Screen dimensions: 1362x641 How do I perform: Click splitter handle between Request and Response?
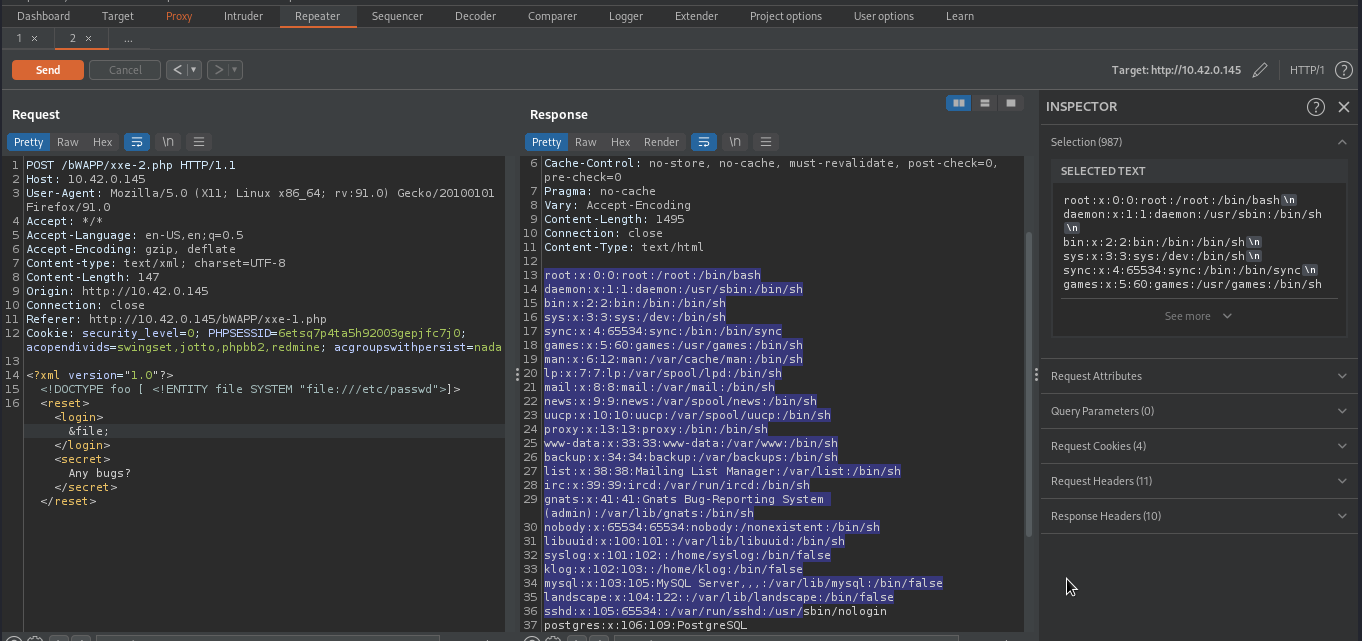(517, 375)
